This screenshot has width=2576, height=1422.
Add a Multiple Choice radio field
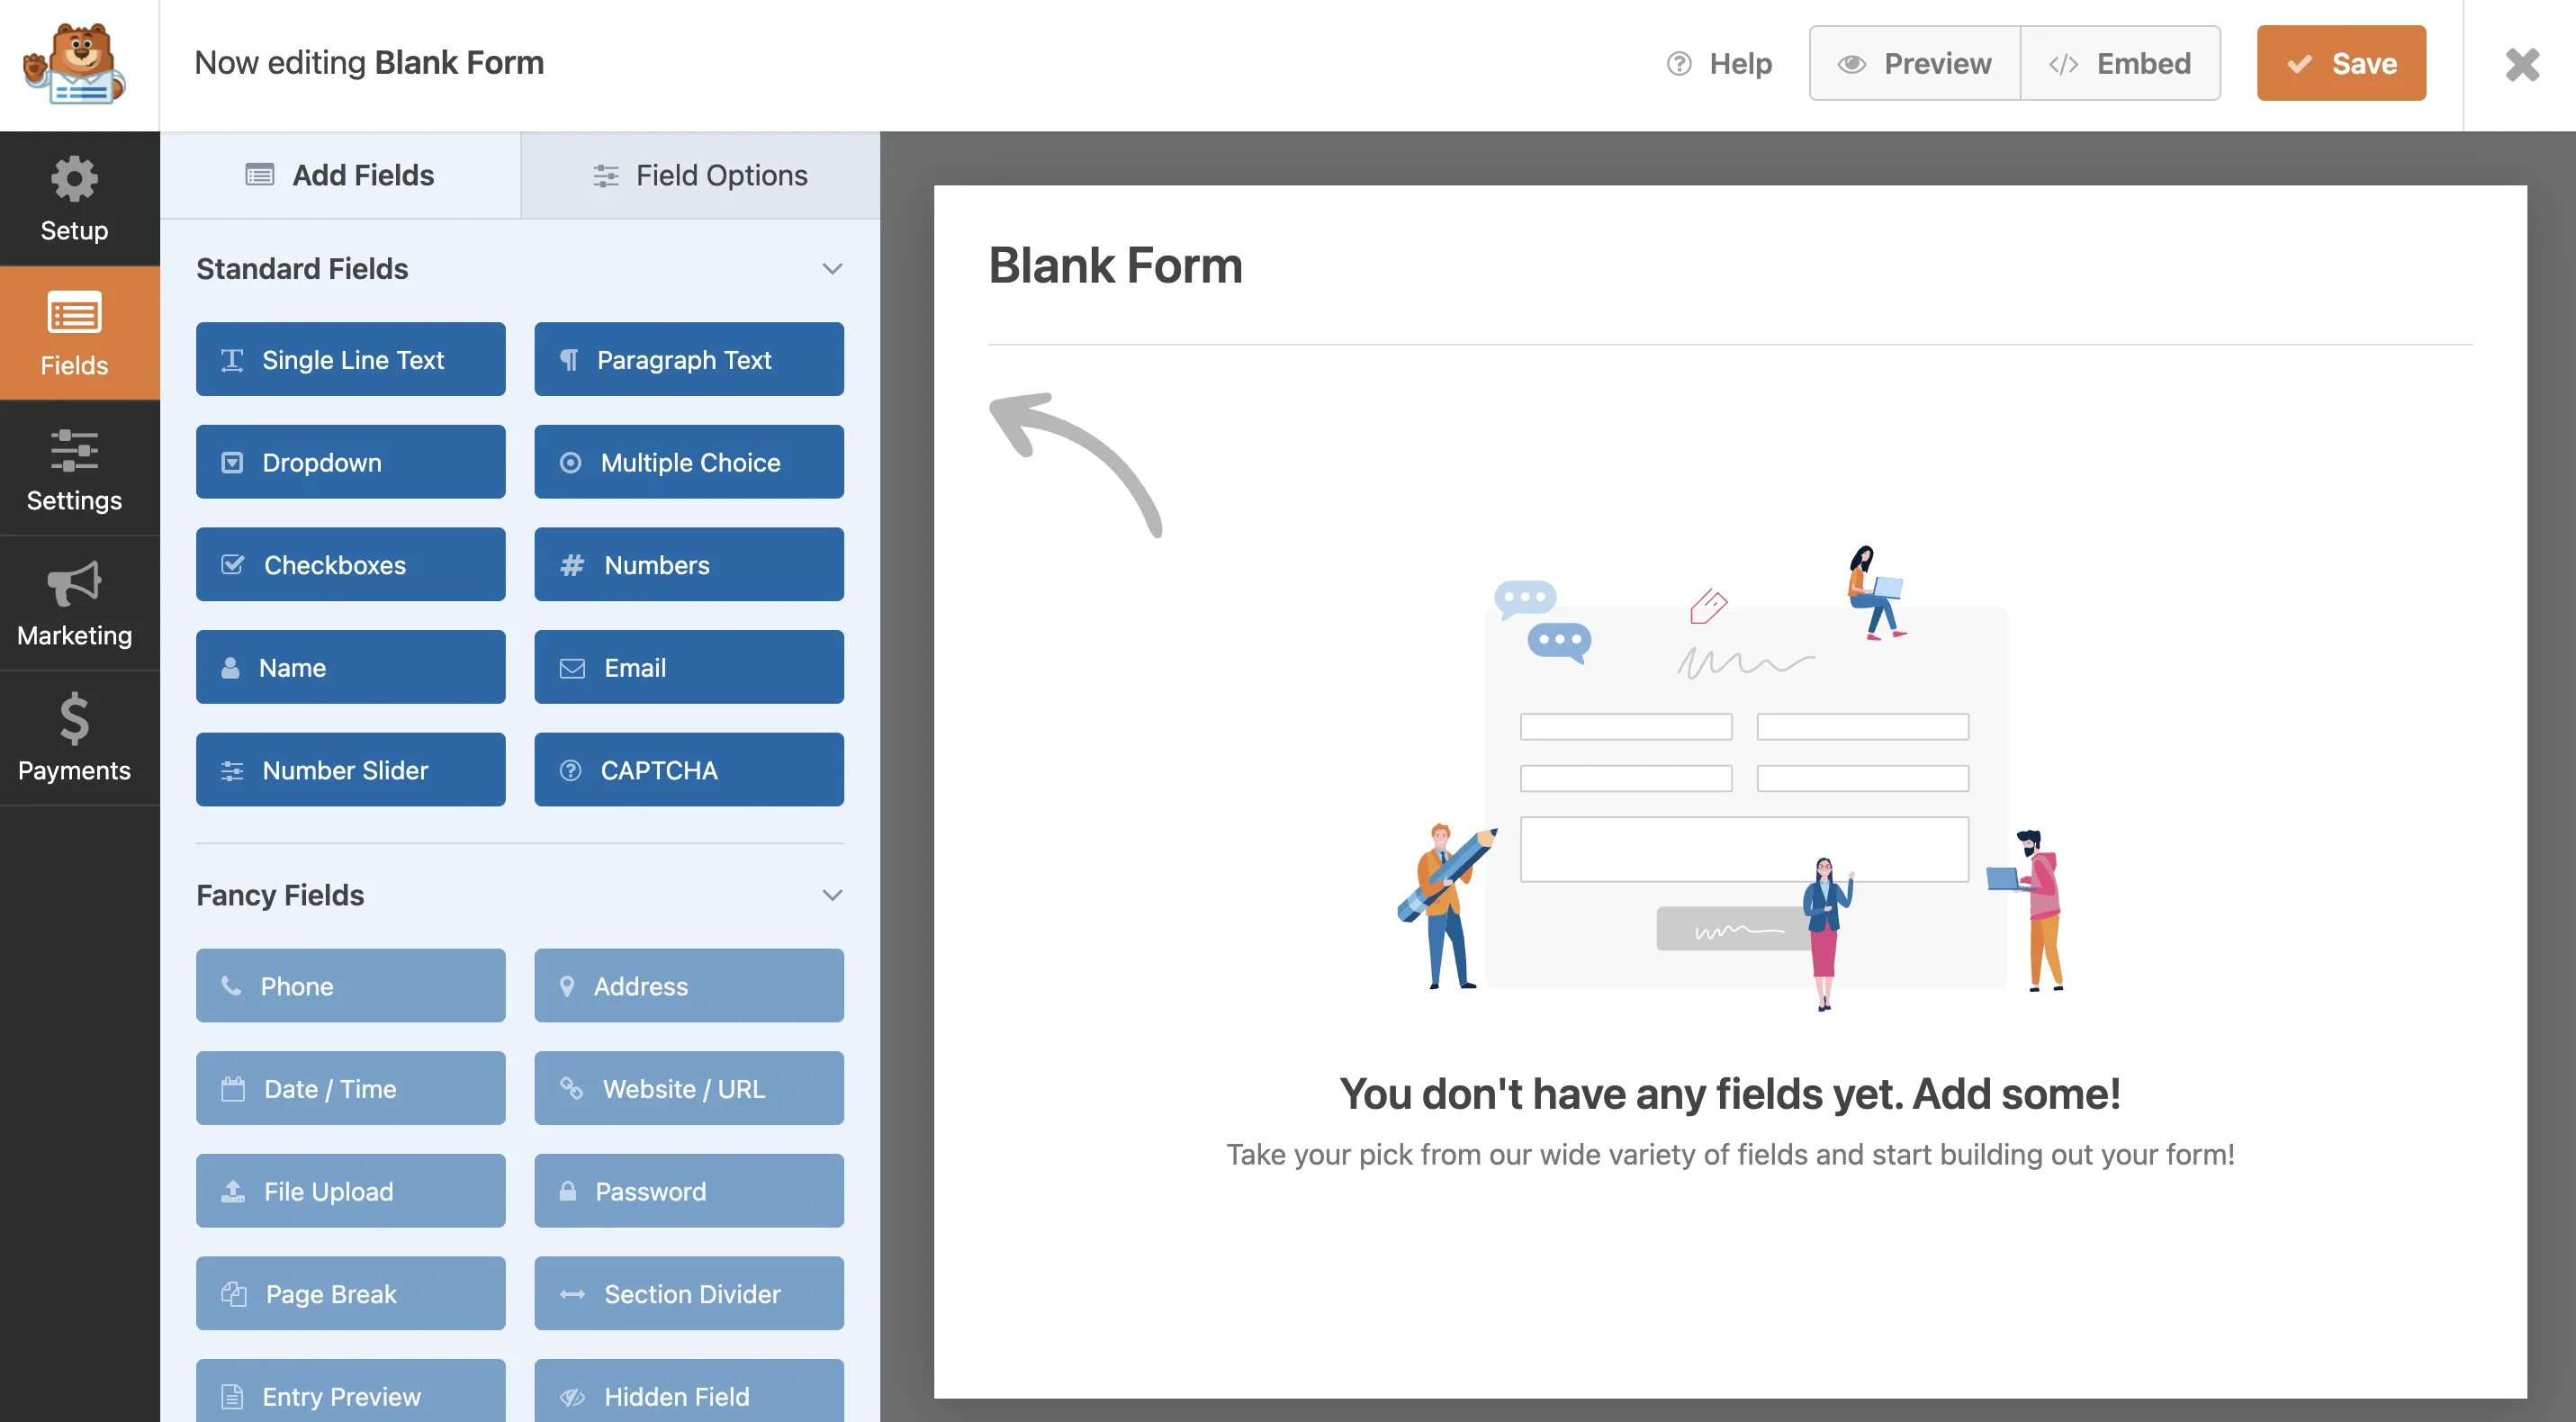tap(688, 462)
